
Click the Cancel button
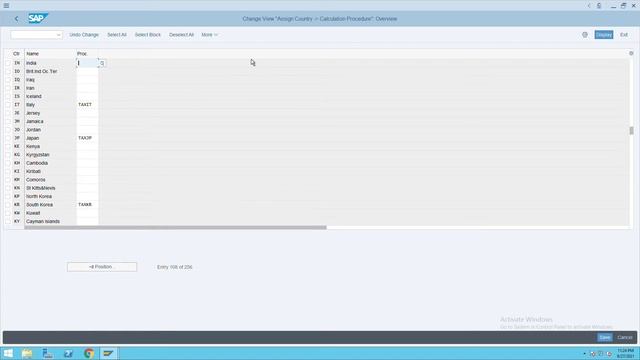coord(624,338)
